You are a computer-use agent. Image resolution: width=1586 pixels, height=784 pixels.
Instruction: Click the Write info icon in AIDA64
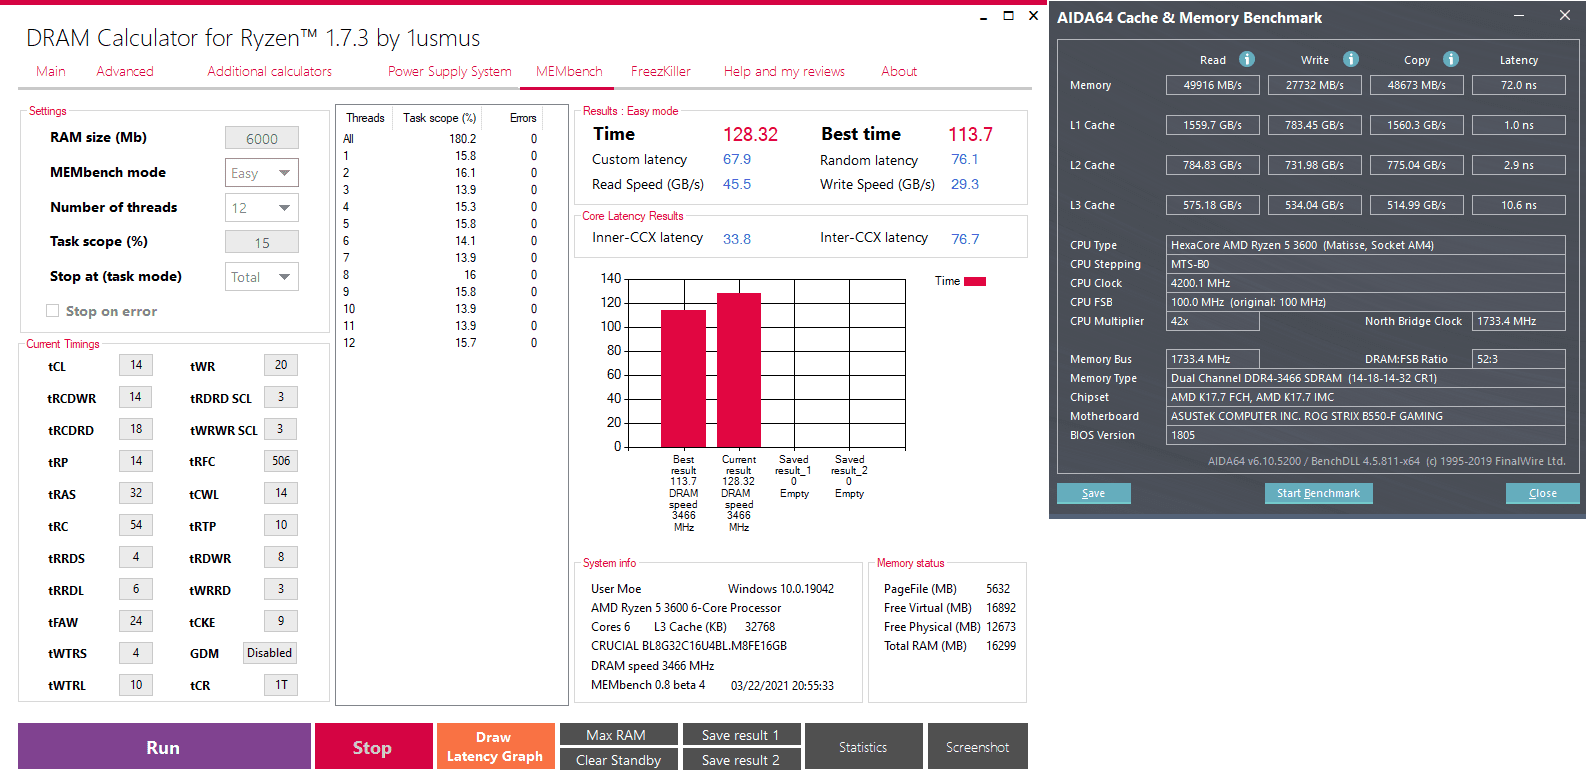[1351, 59]
